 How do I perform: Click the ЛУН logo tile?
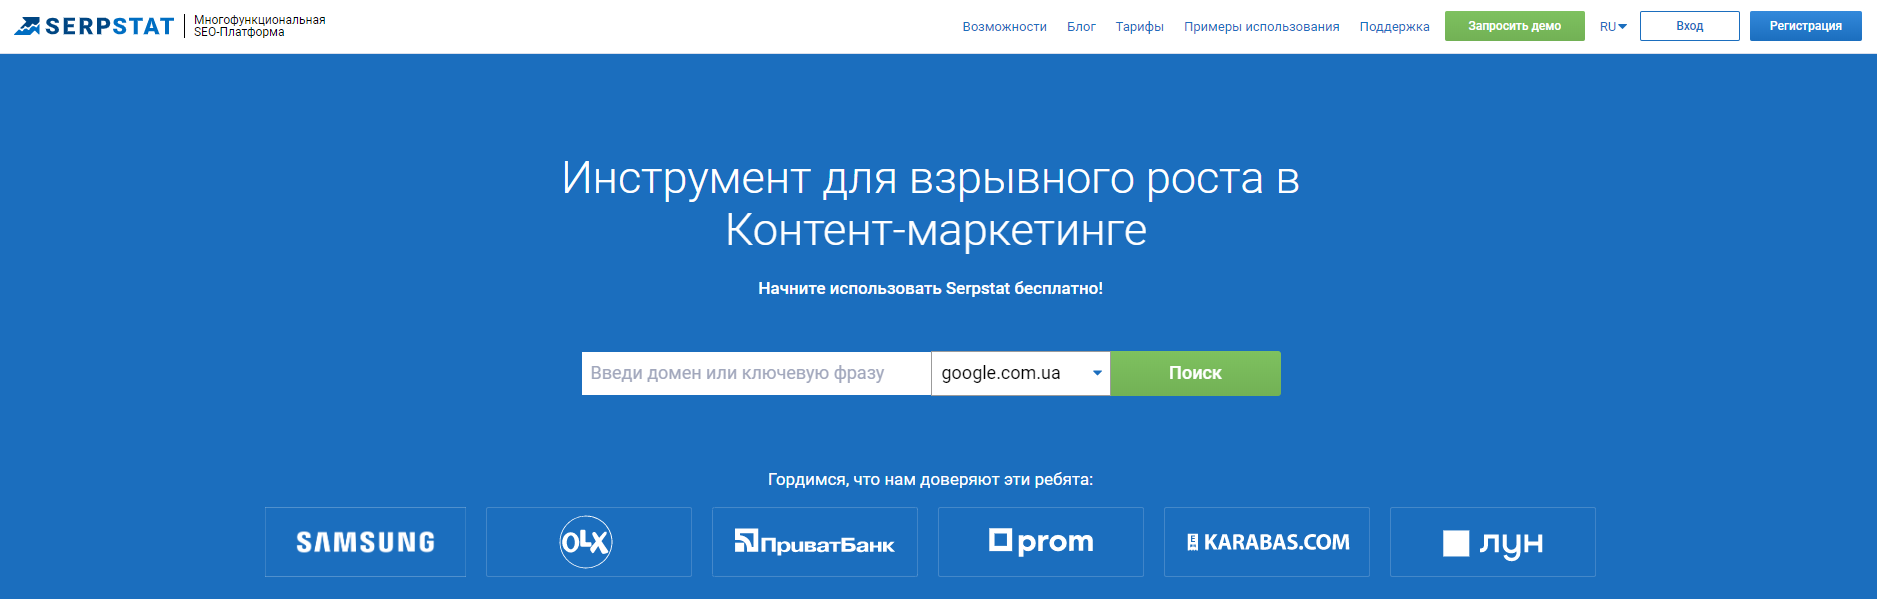coord(1492,542)
